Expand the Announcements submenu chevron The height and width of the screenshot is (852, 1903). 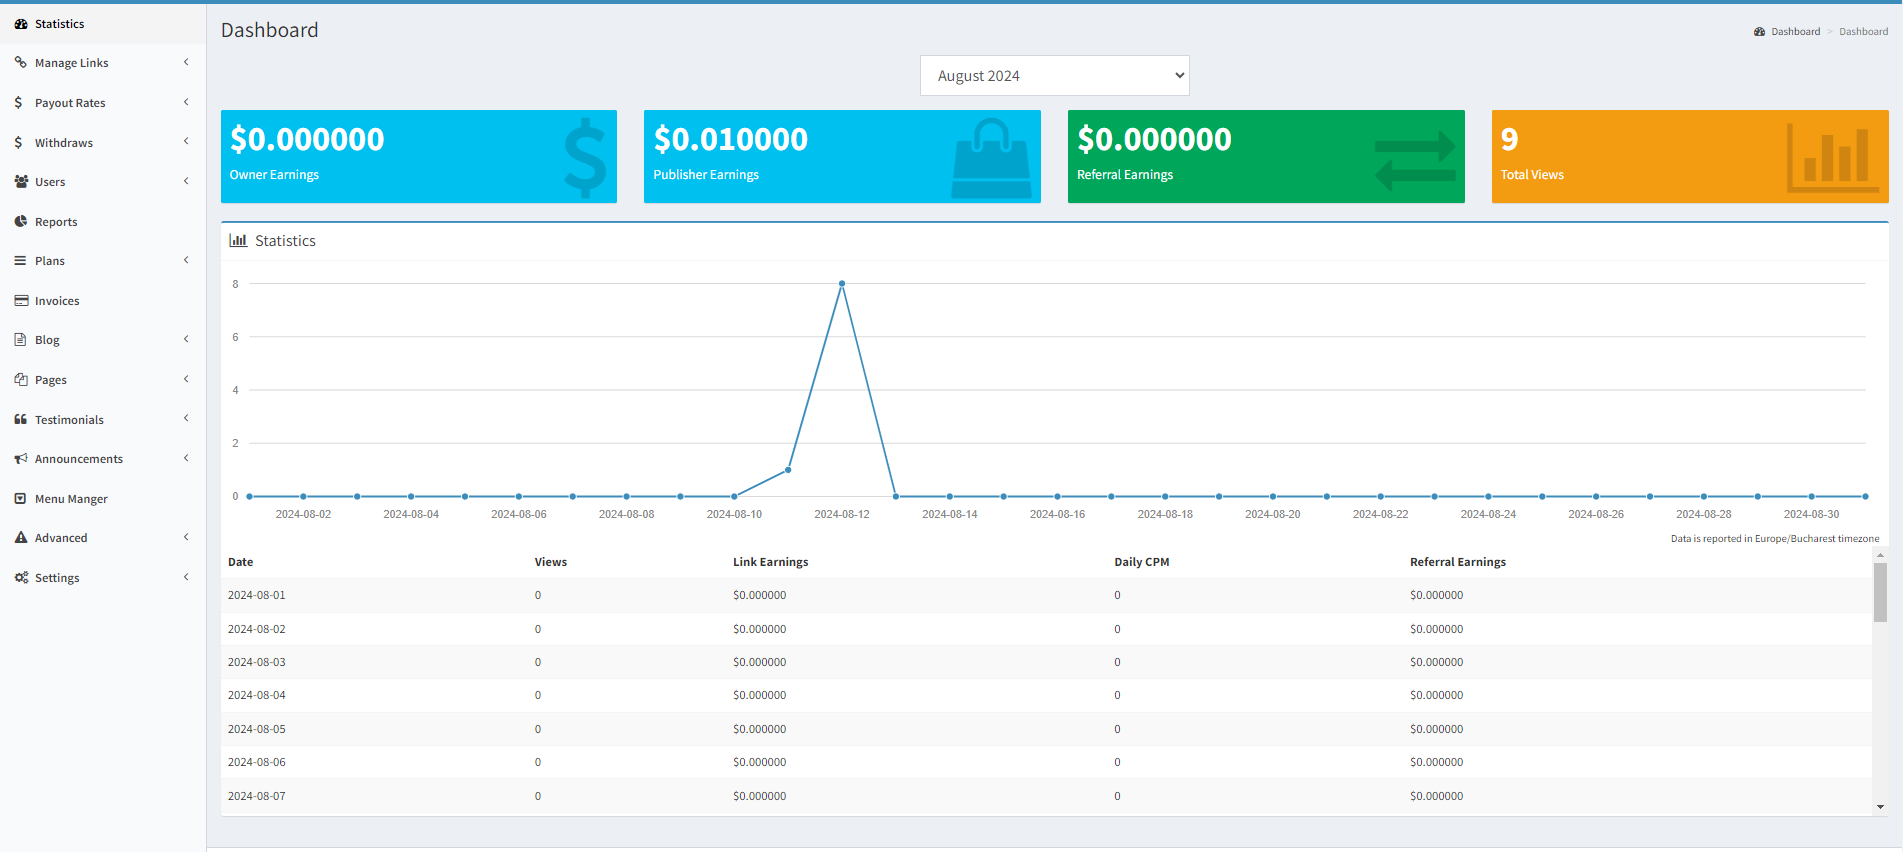point(186,458)
